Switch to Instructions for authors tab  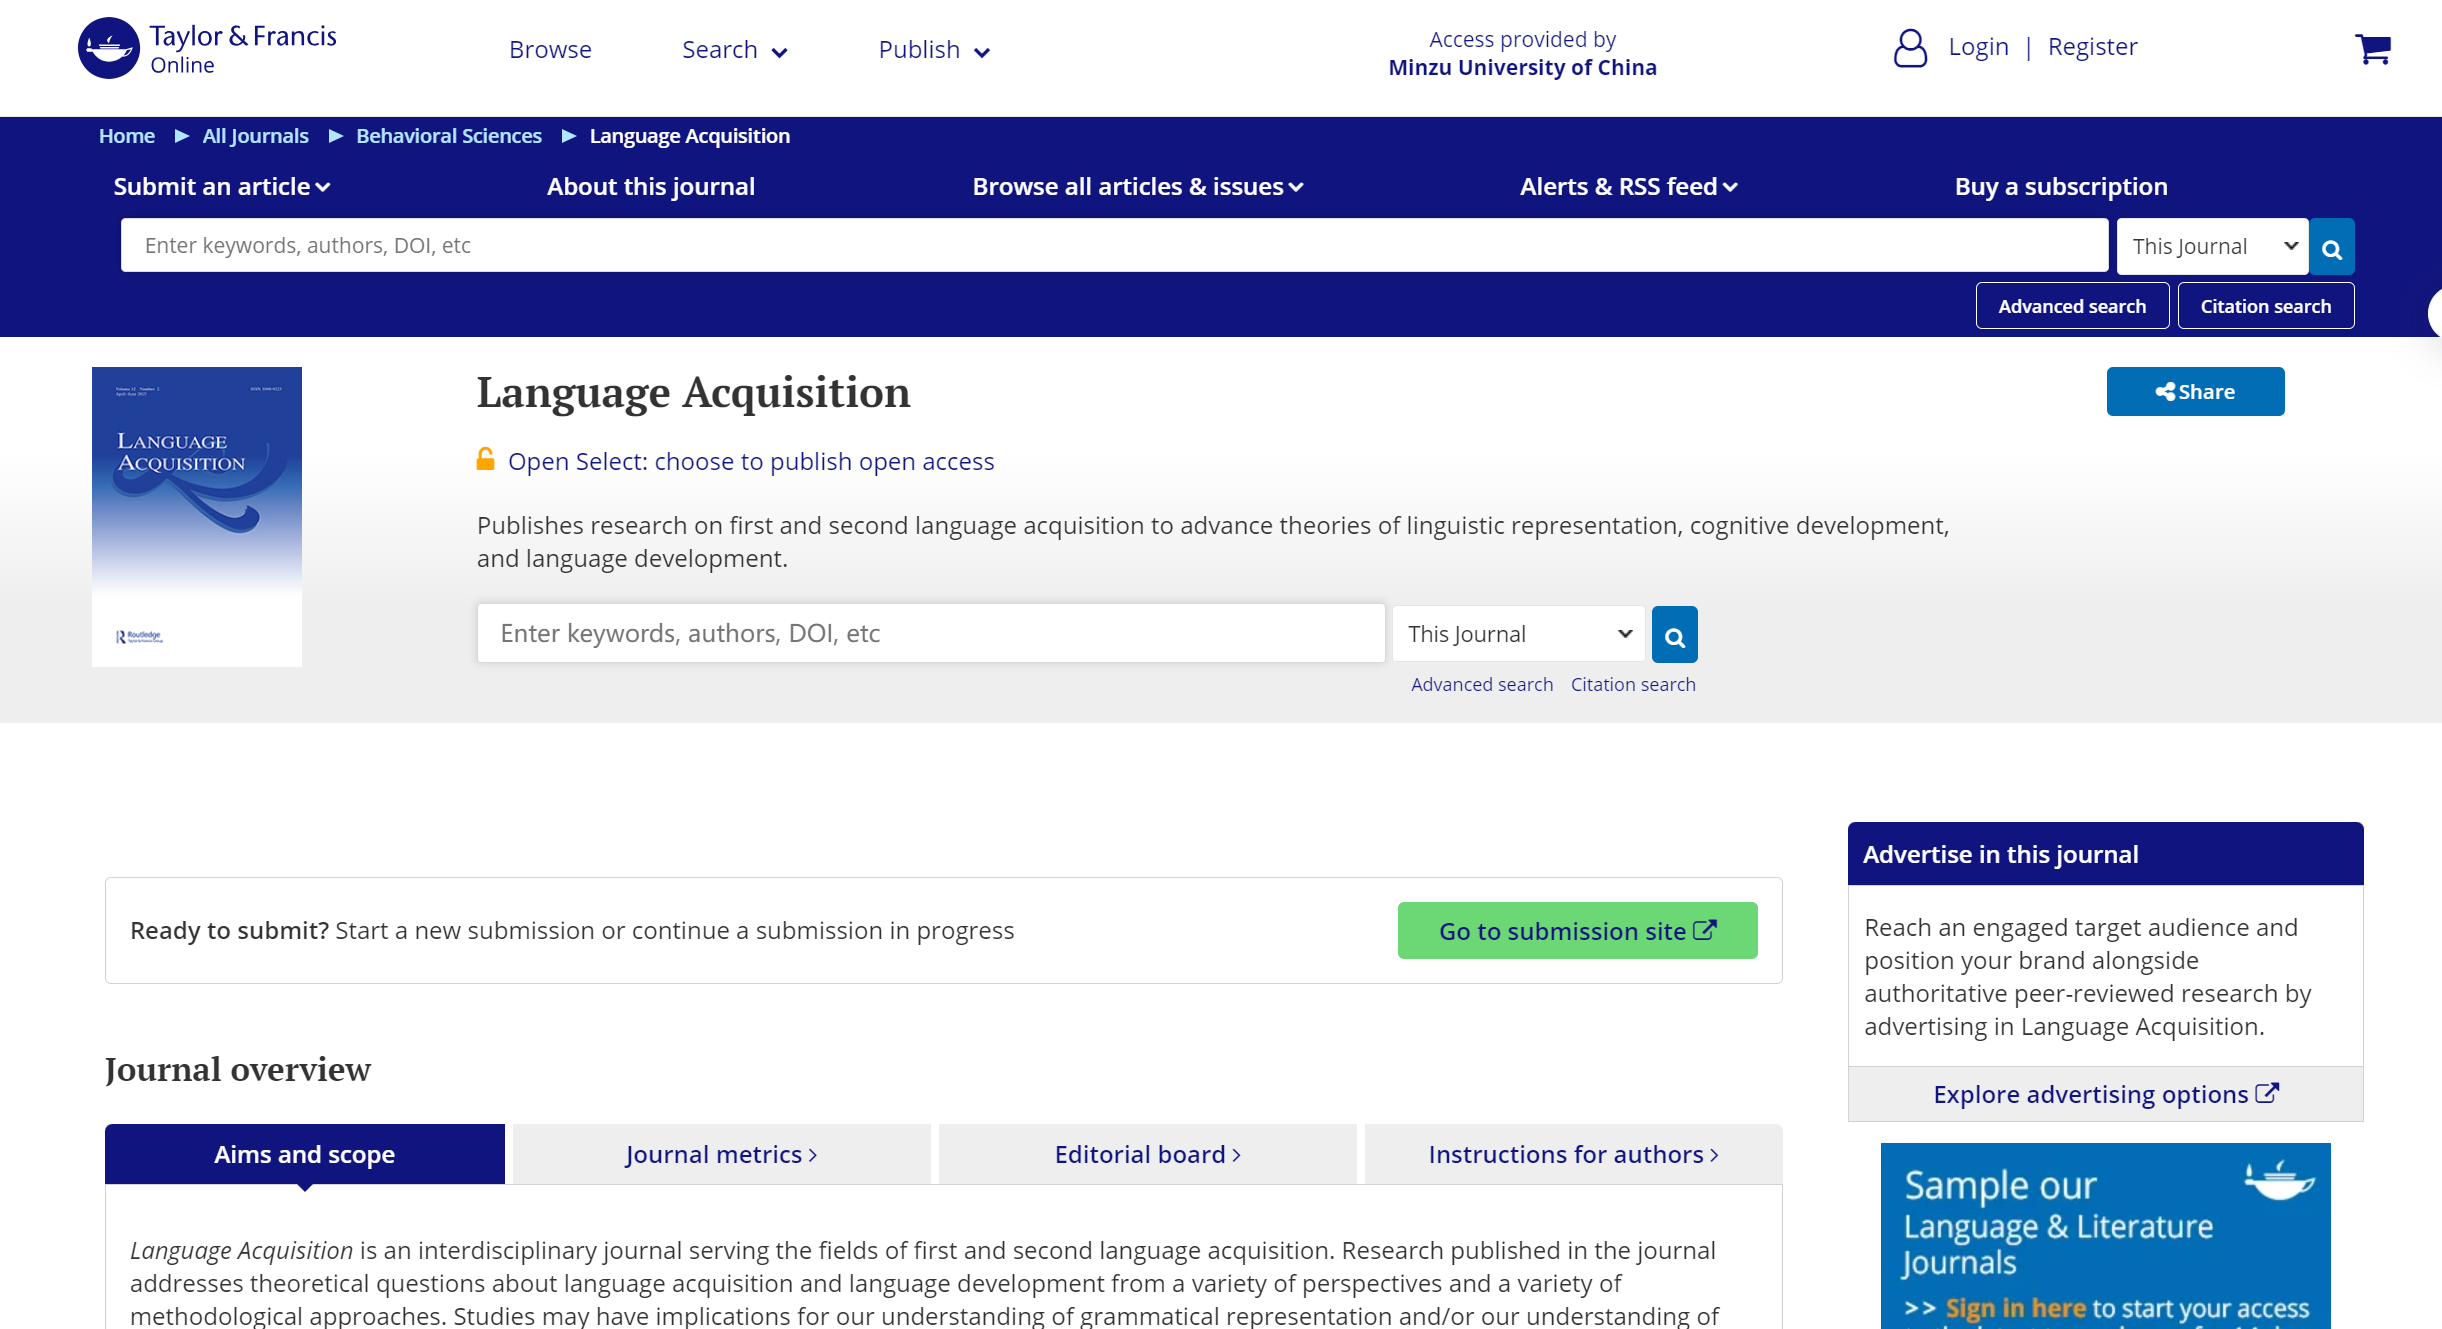pos(1573,1155)
